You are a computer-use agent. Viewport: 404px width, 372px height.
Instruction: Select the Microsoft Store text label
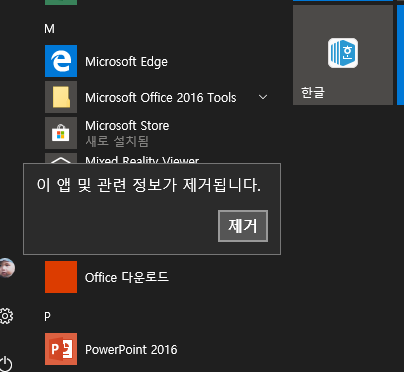(127, 126)
